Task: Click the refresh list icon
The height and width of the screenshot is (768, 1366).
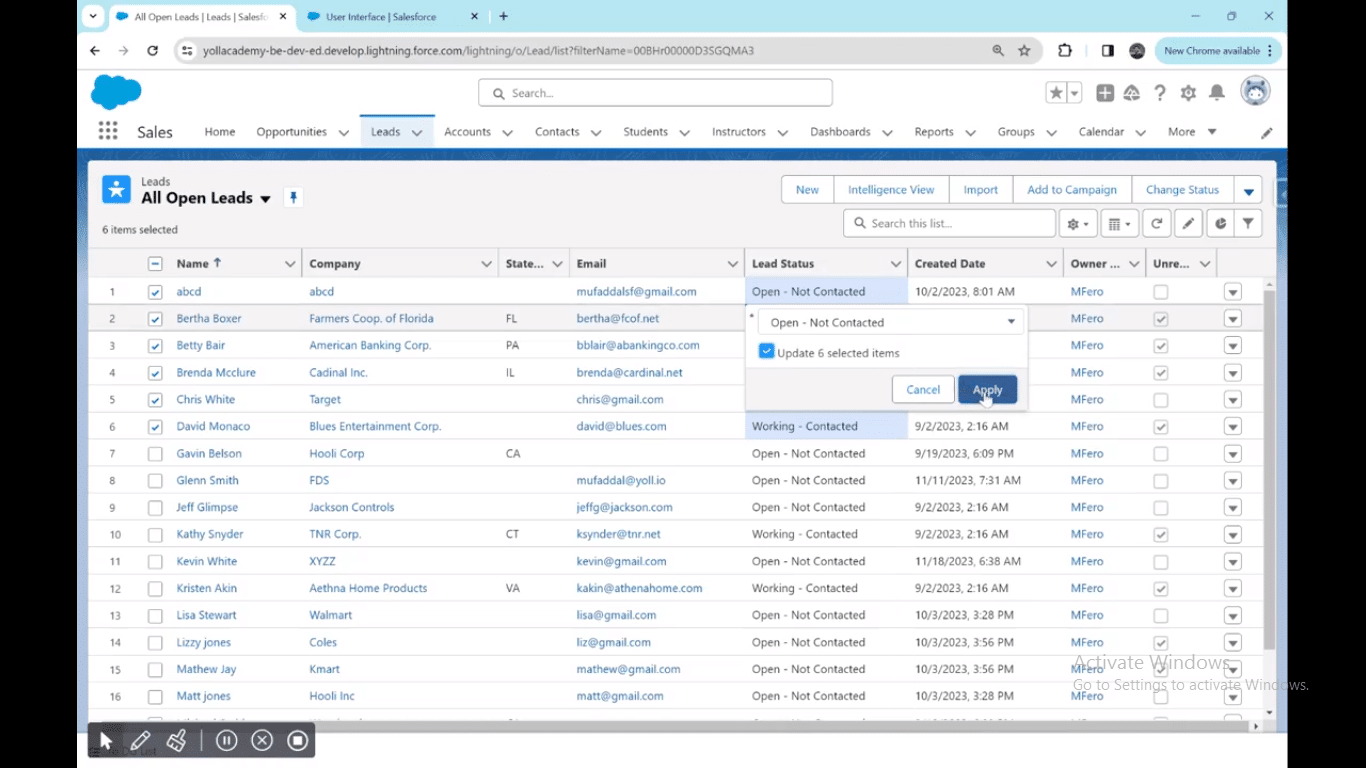Action: 1156,224
